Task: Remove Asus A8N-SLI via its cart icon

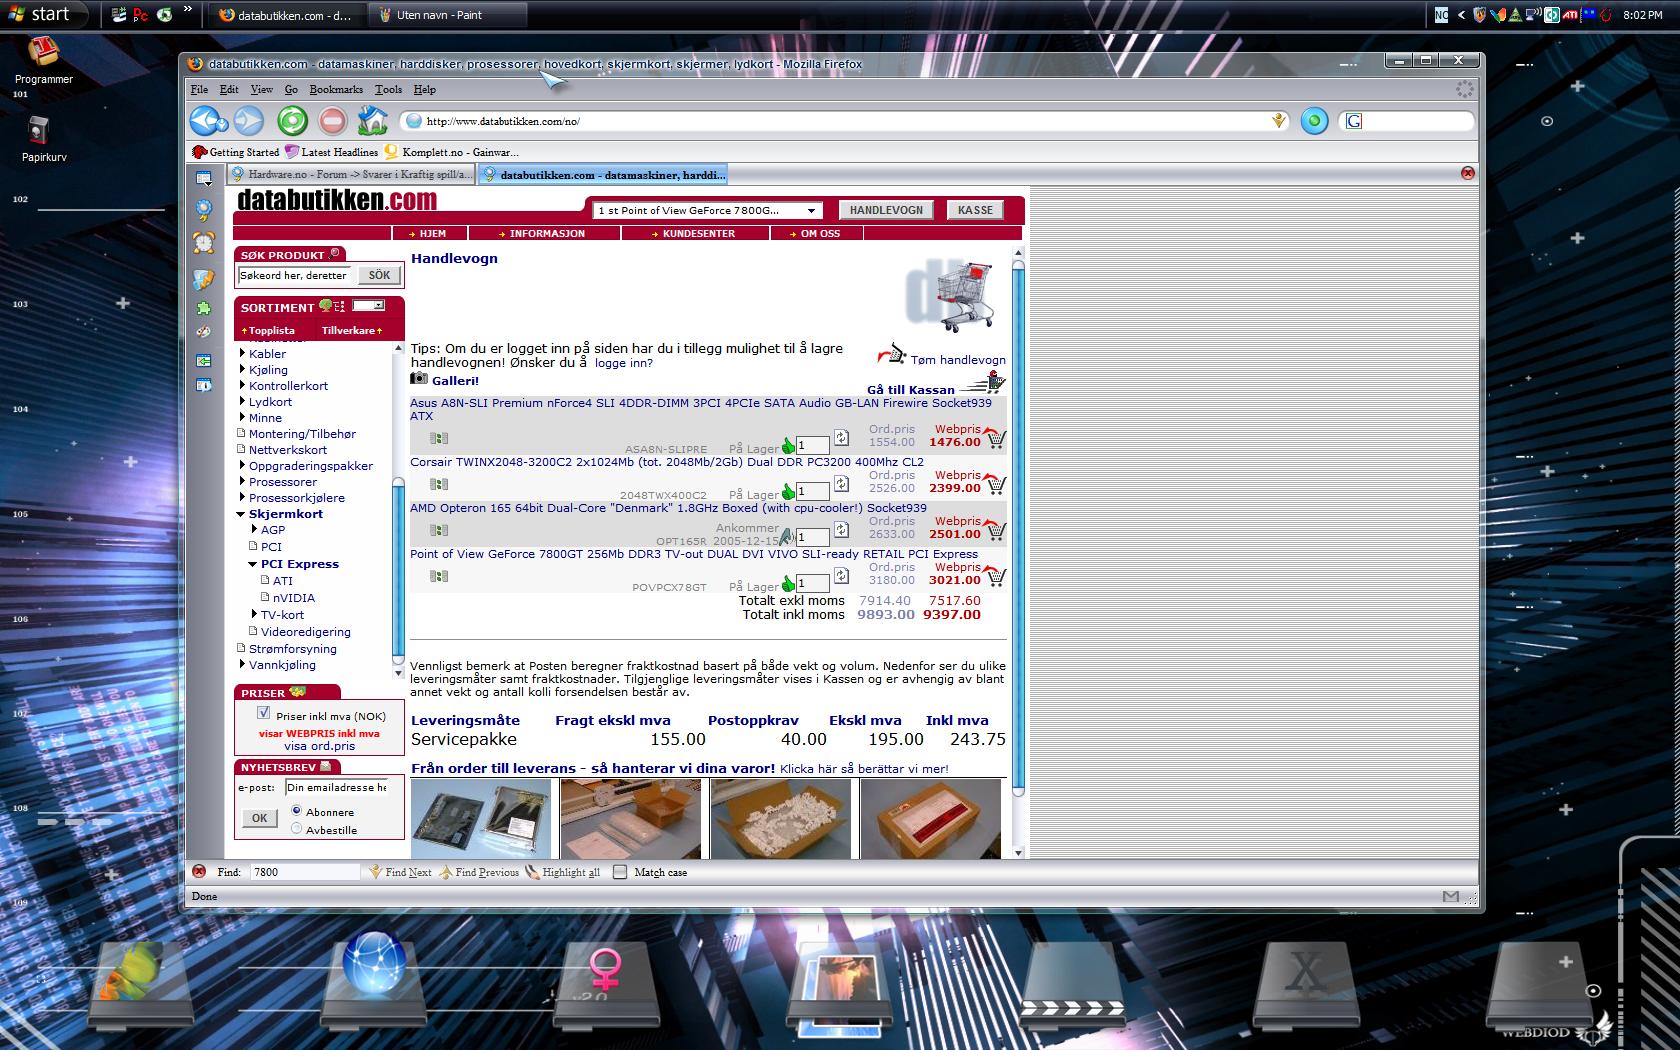Action: point(994,437)
